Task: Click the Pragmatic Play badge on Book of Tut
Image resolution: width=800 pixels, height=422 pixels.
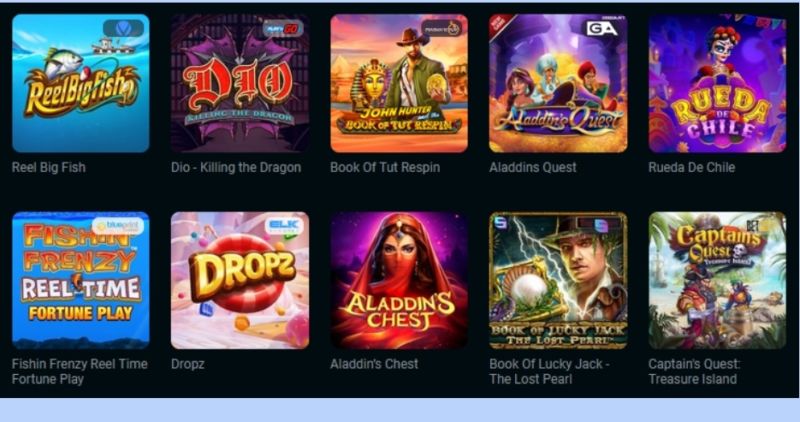Action: point(441,29)
